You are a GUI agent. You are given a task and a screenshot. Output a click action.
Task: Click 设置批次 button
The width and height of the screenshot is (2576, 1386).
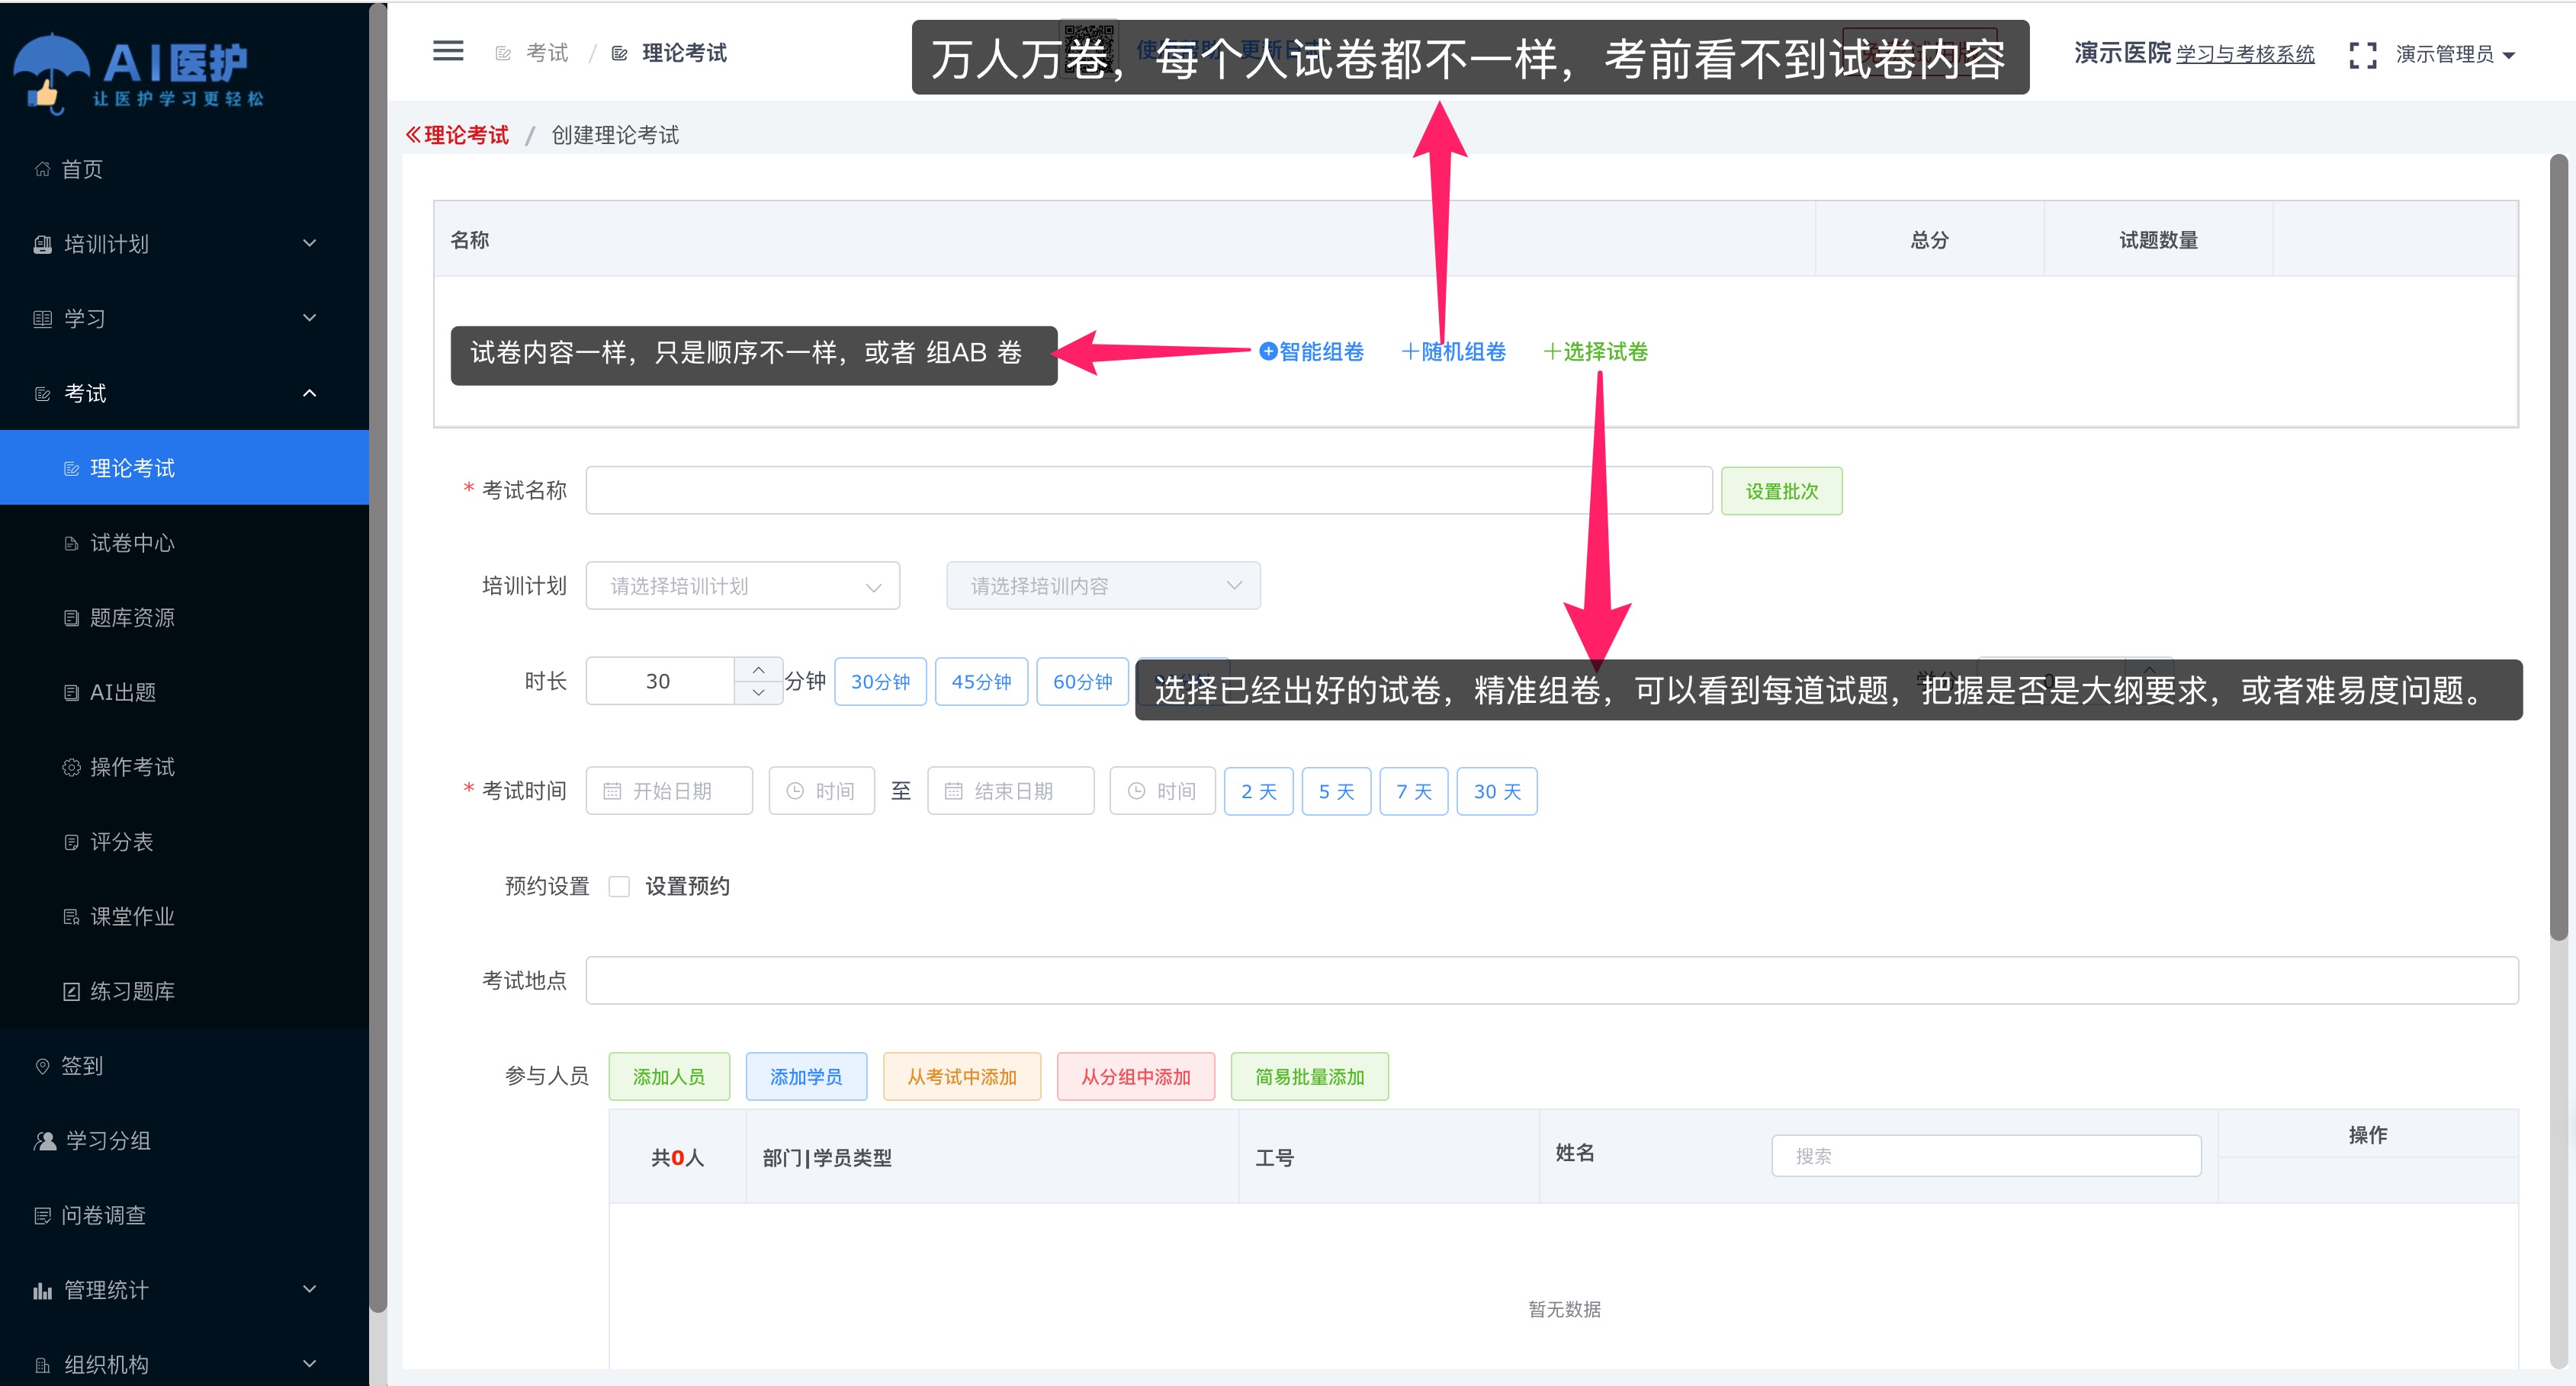(x=1781, y=491)
